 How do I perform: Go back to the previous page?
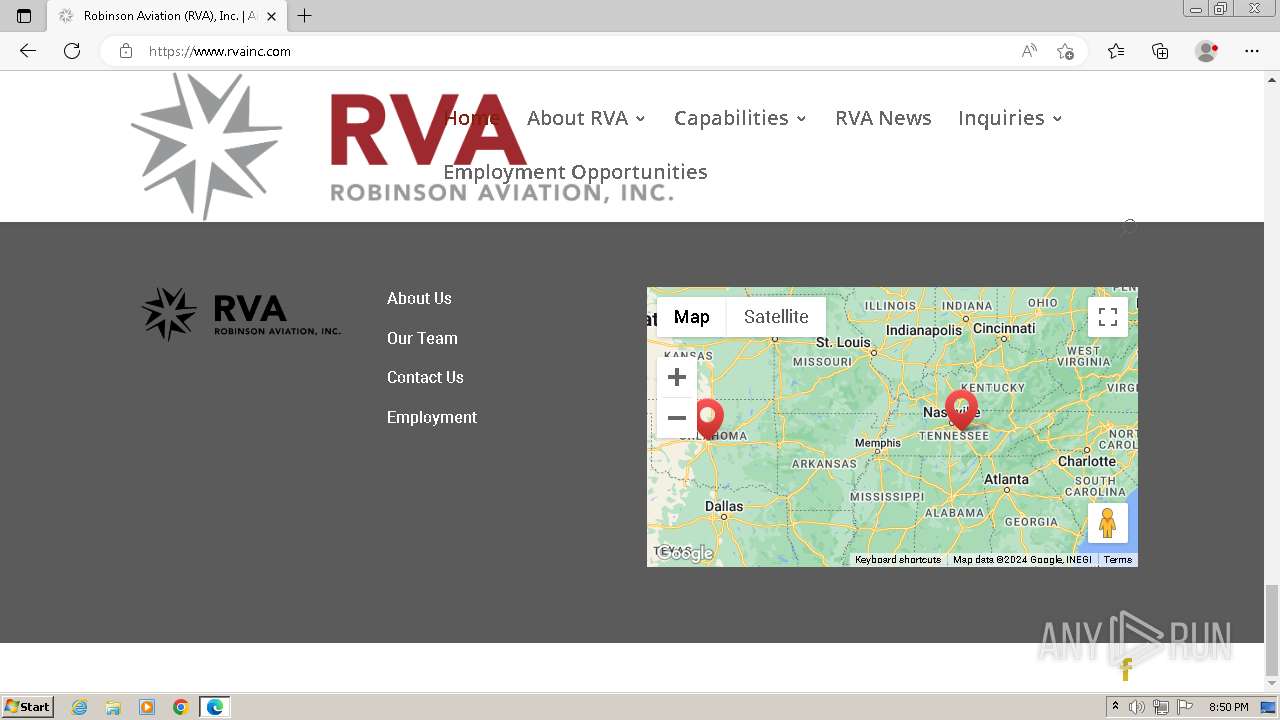pos(28,51)
